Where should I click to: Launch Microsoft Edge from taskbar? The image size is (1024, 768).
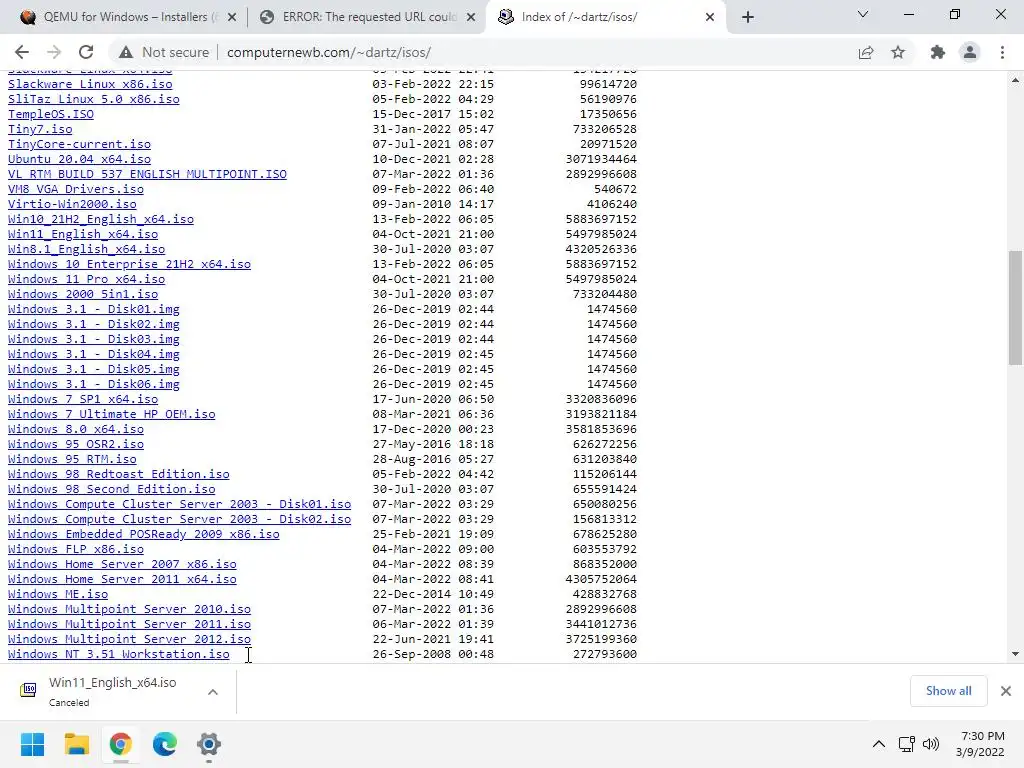coord(165,744)
